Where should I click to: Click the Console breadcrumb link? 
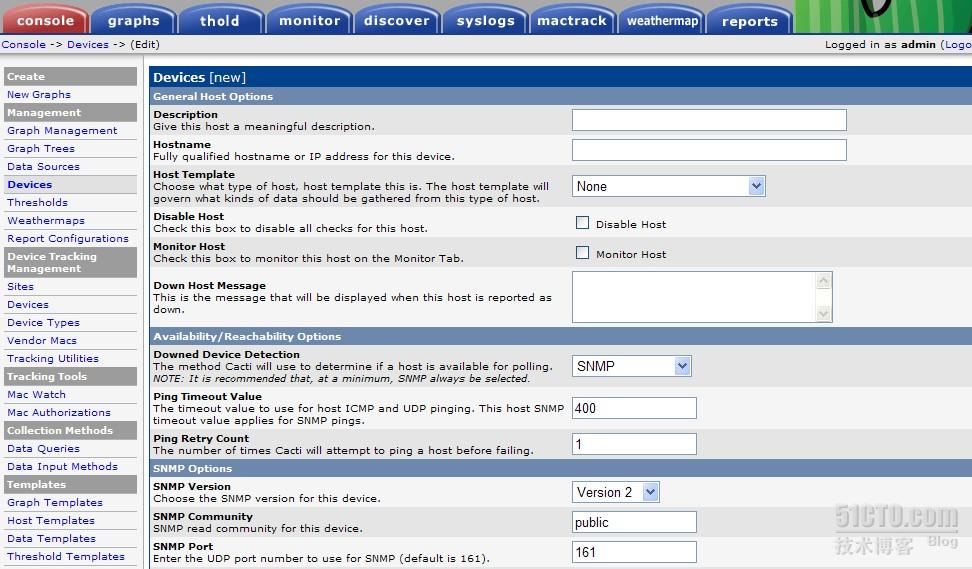tap(24, 45)
